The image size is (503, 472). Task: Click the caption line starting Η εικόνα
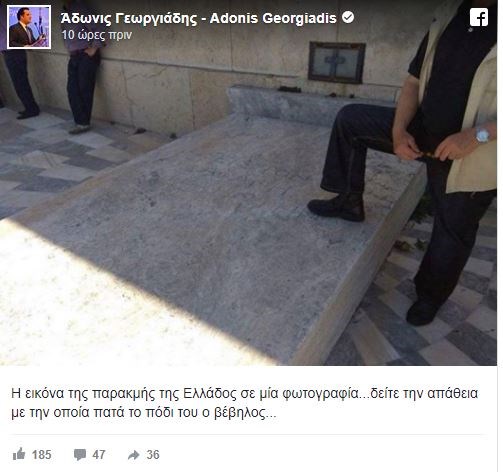coord(245,394)
